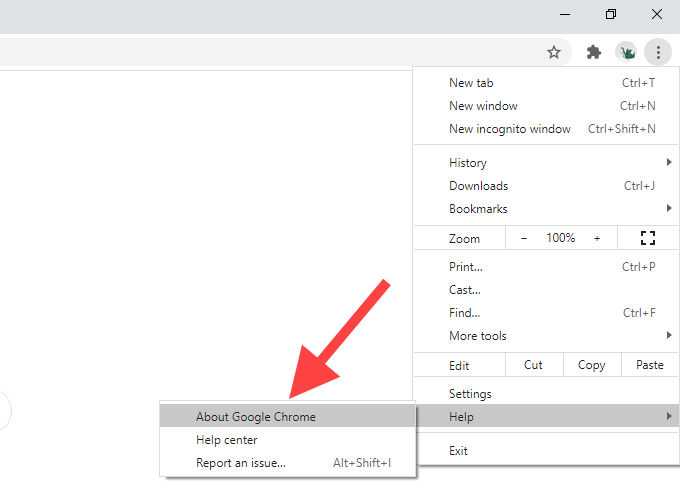Choose Print... from the menu
The width and height of the screenshot is (680, 496).
coord(546,267)
